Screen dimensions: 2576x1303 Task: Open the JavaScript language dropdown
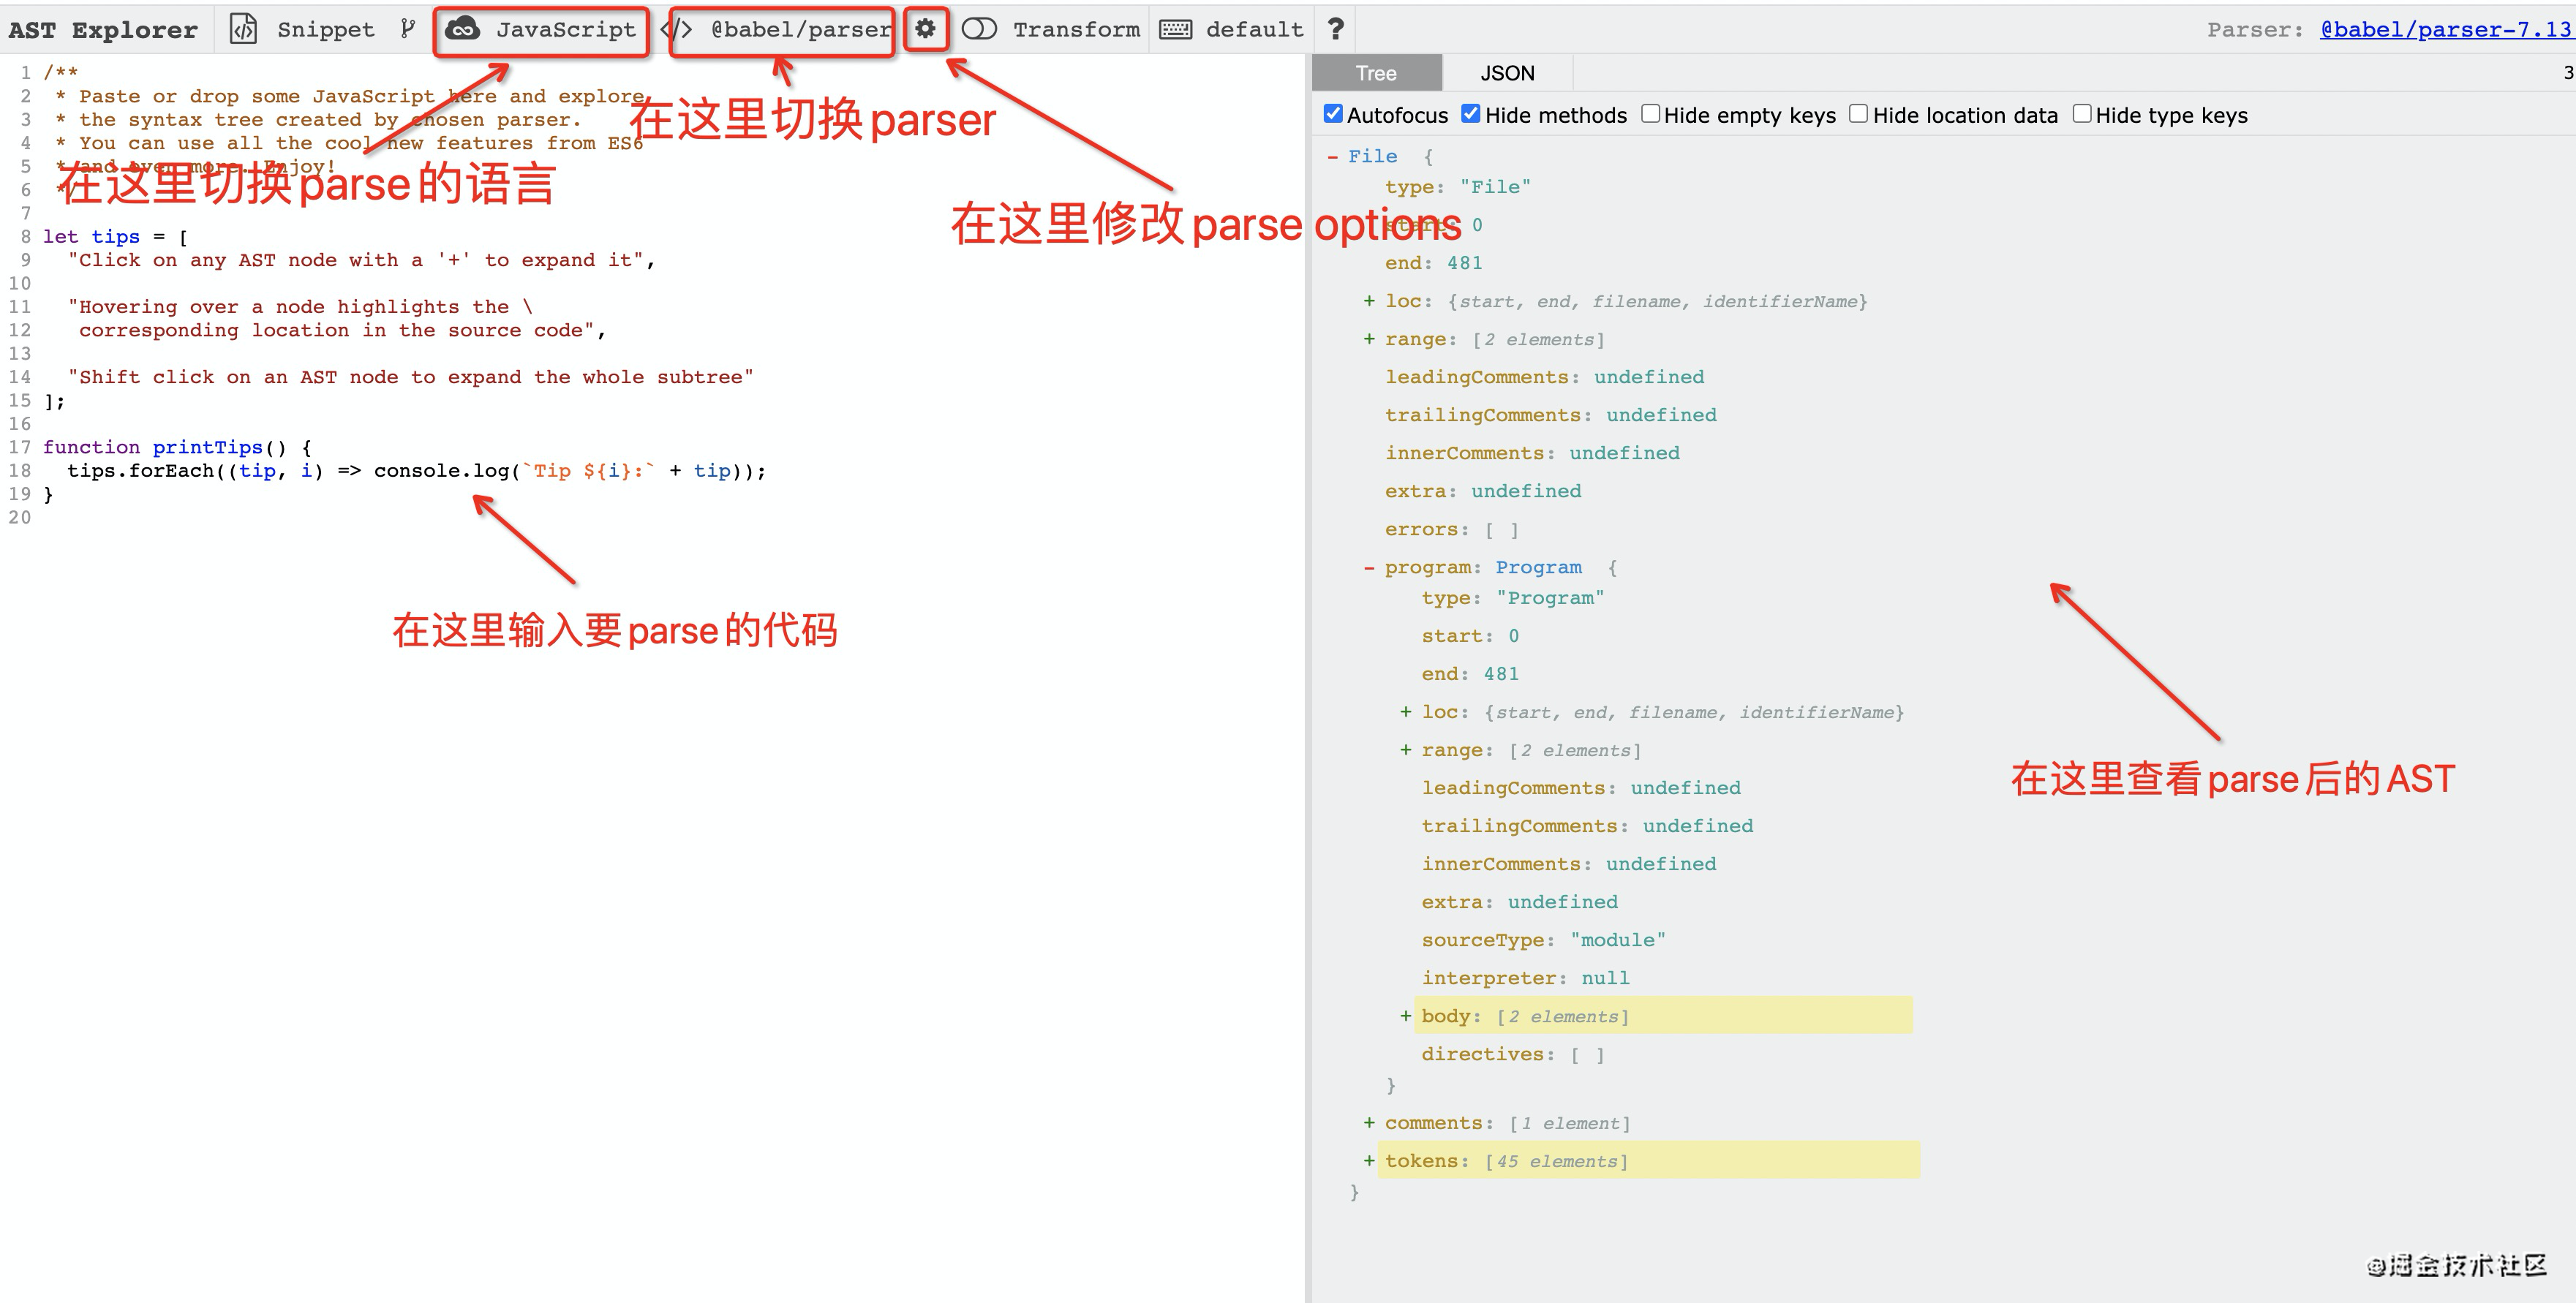click(542, 30)
